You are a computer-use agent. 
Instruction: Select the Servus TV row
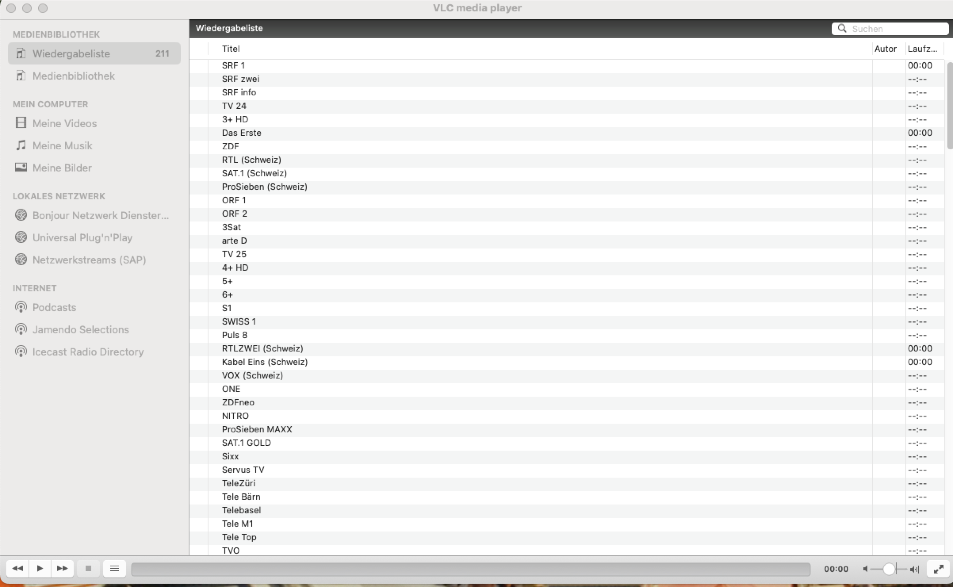(567, 470)
